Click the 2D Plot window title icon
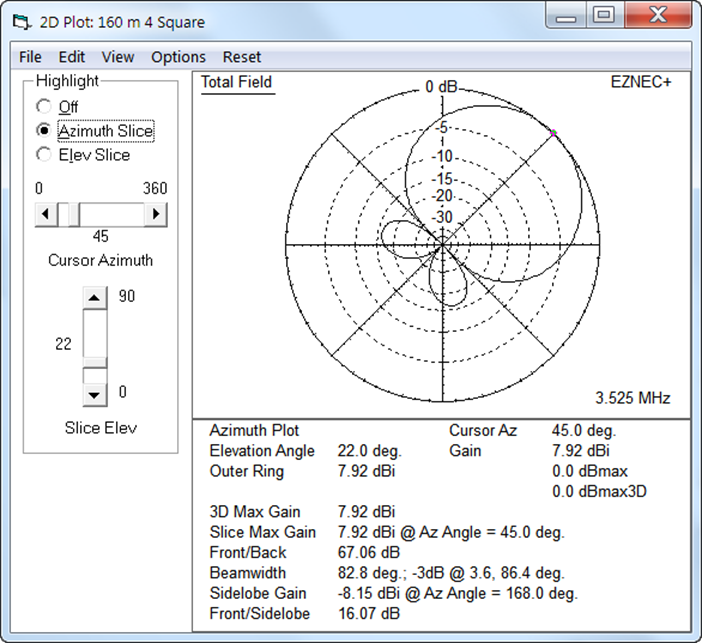The image size is (702, 643). (x=21, y=21)
